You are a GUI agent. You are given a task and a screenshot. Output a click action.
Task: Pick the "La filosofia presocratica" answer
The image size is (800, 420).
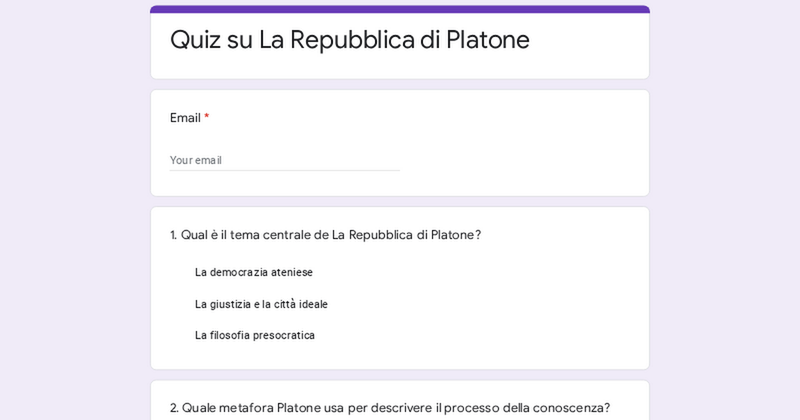click(x=254, y=335)
